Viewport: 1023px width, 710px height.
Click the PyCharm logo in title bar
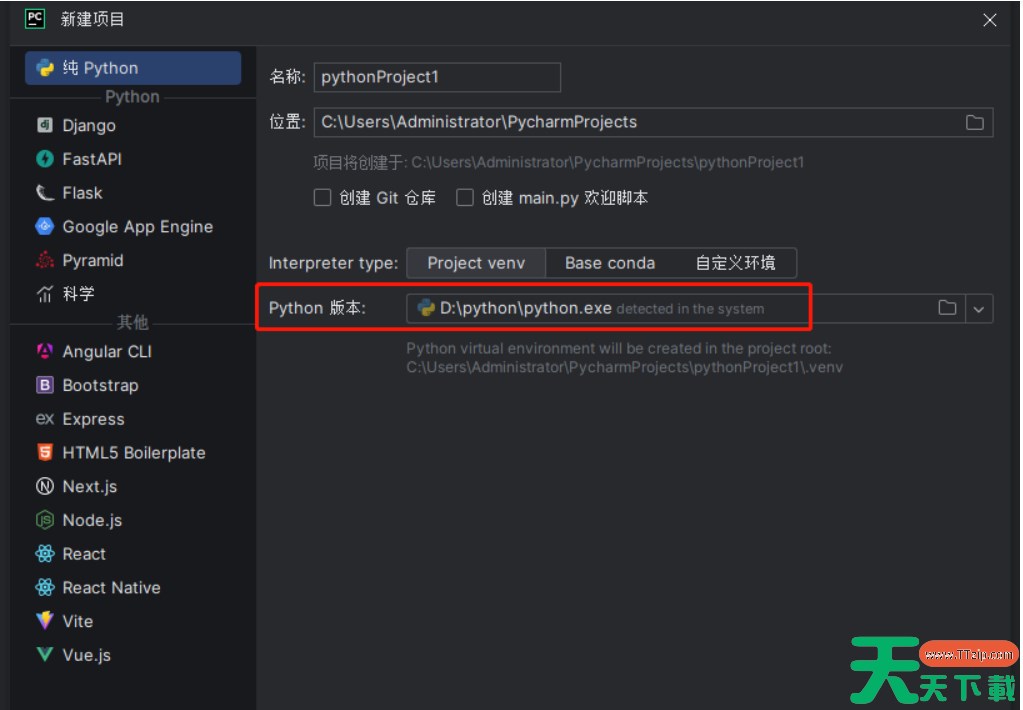click(35, 19)
